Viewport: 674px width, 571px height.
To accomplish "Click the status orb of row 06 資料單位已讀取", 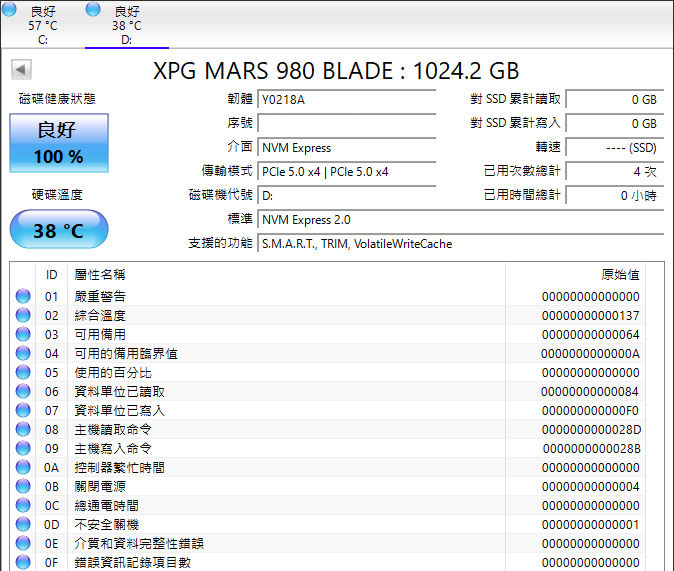I will click(23, 391).
